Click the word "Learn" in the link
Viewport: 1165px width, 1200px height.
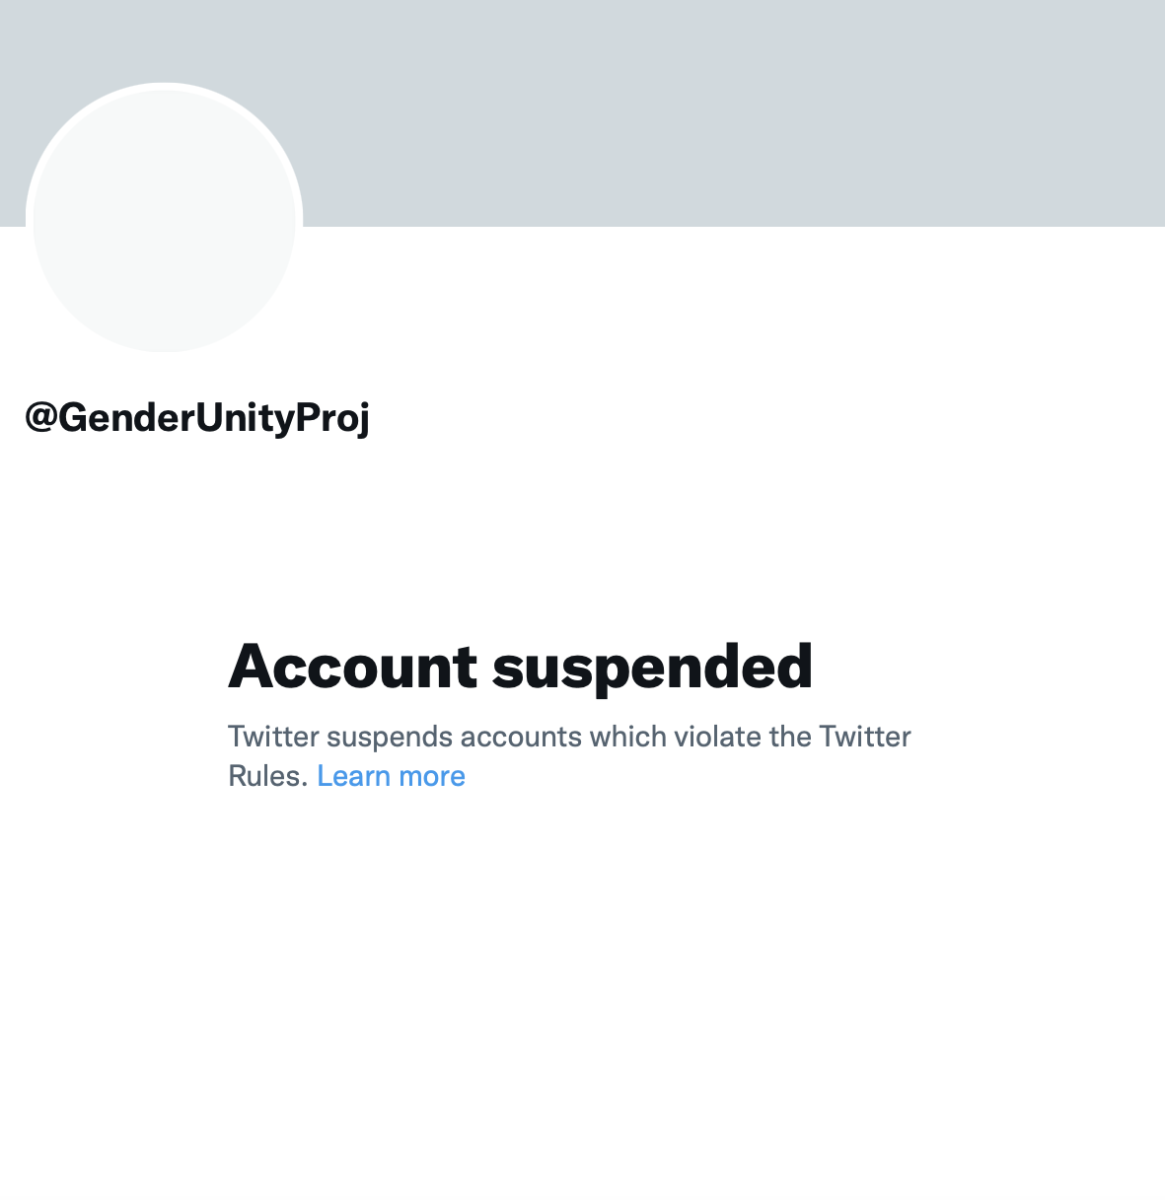point(353,776)
